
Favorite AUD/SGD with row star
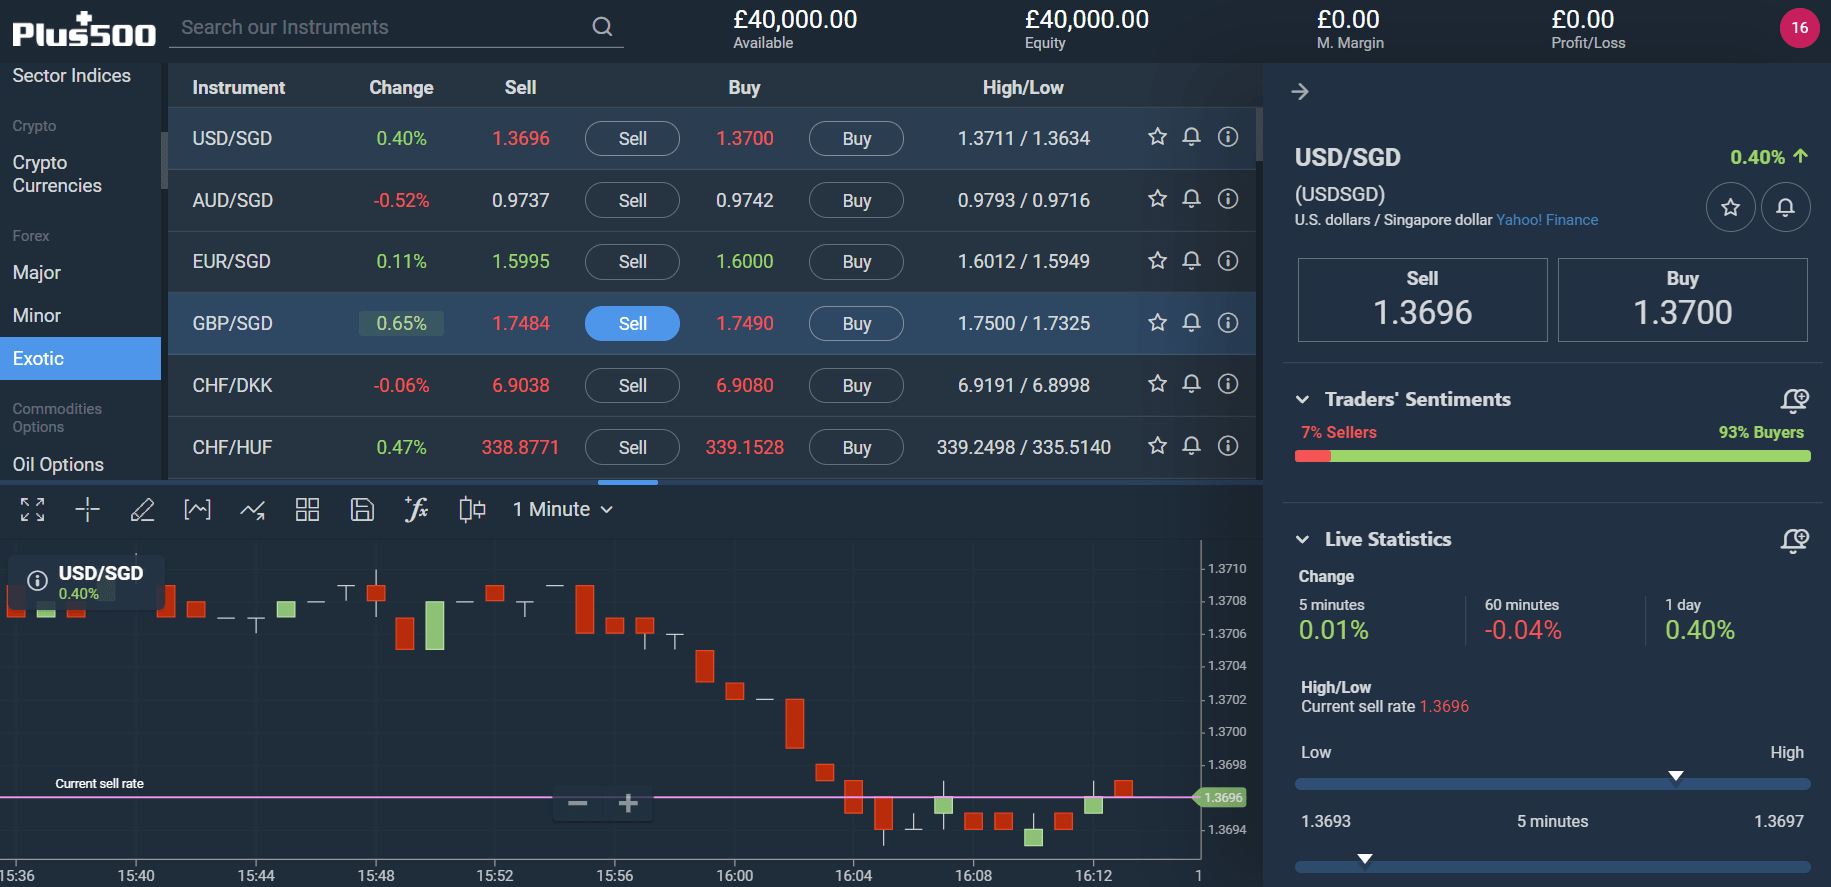1157,199
